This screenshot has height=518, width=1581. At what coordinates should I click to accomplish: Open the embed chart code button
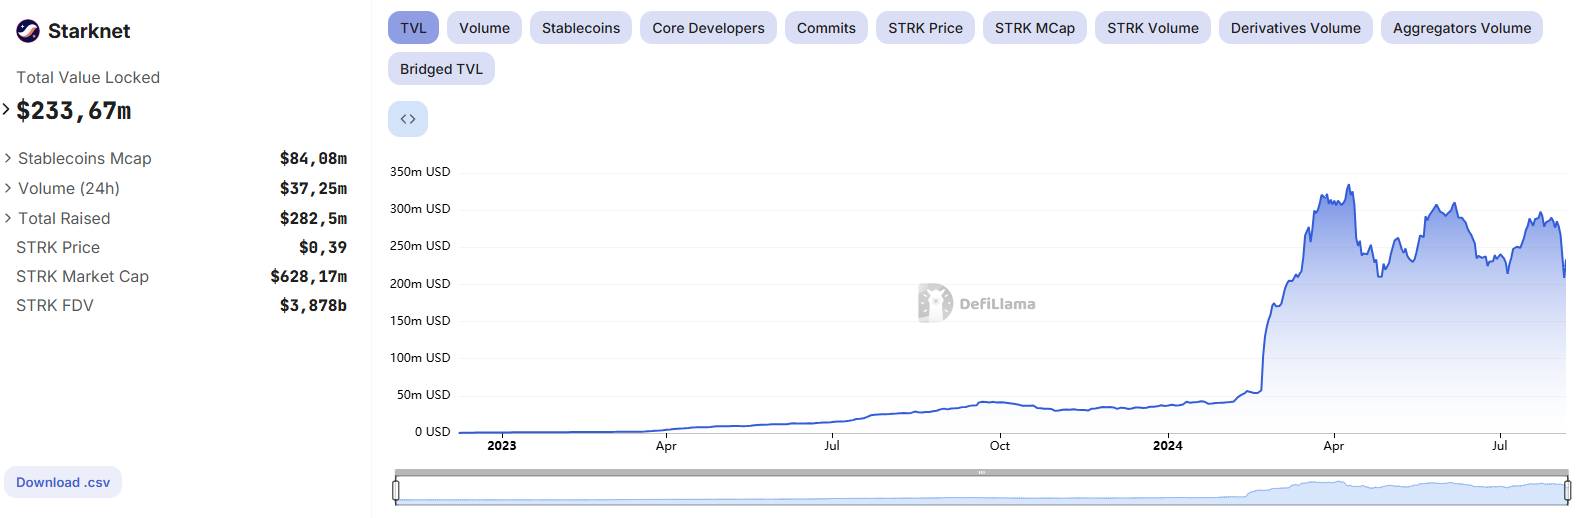[x=408, y=119]
